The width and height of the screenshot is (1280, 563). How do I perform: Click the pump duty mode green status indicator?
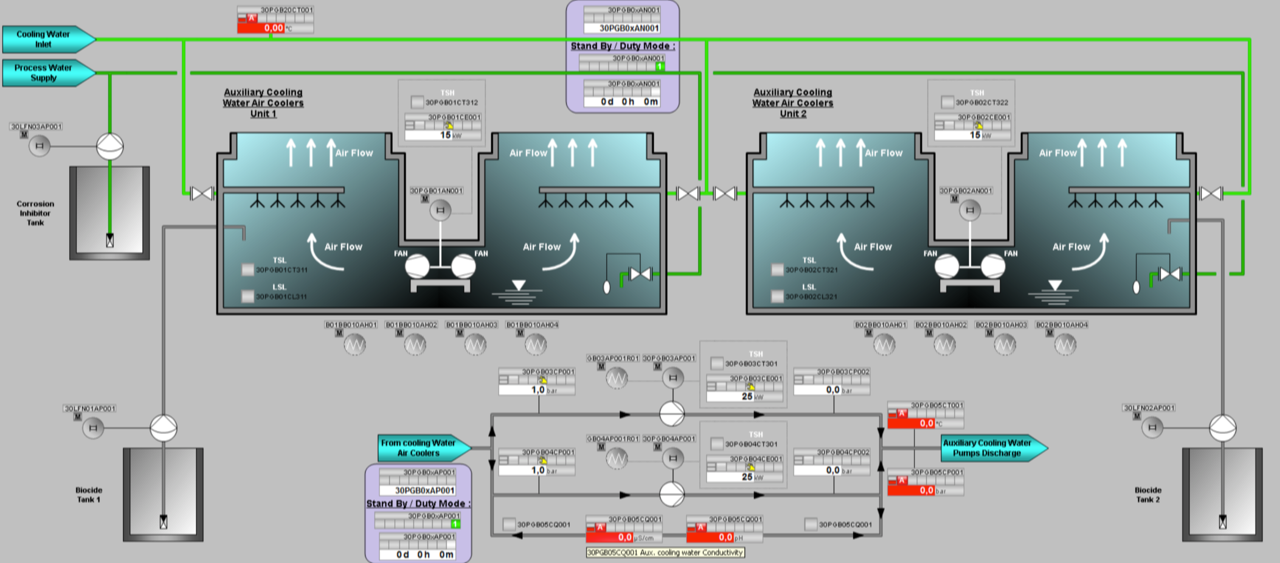point(455,524)
